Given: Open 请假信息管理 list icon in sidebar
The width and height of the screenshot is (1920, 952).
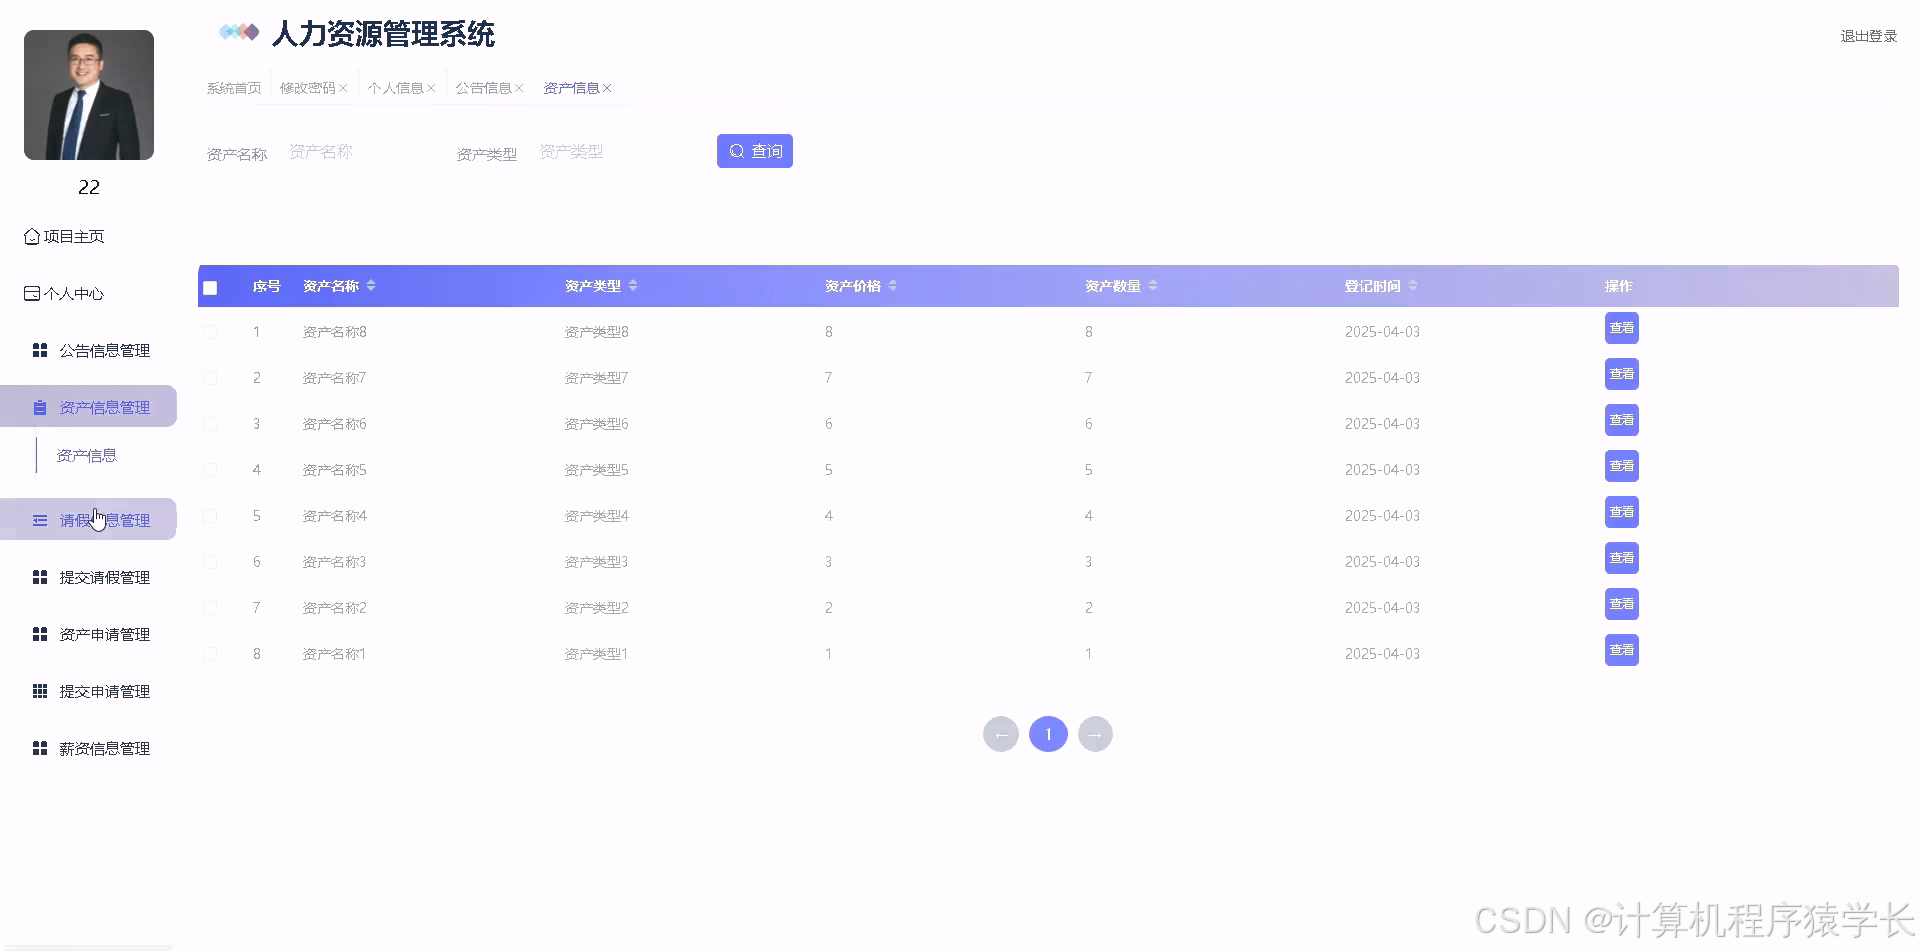Looking at the screenshot, I should pyautogui.click(x=40, y=519).
